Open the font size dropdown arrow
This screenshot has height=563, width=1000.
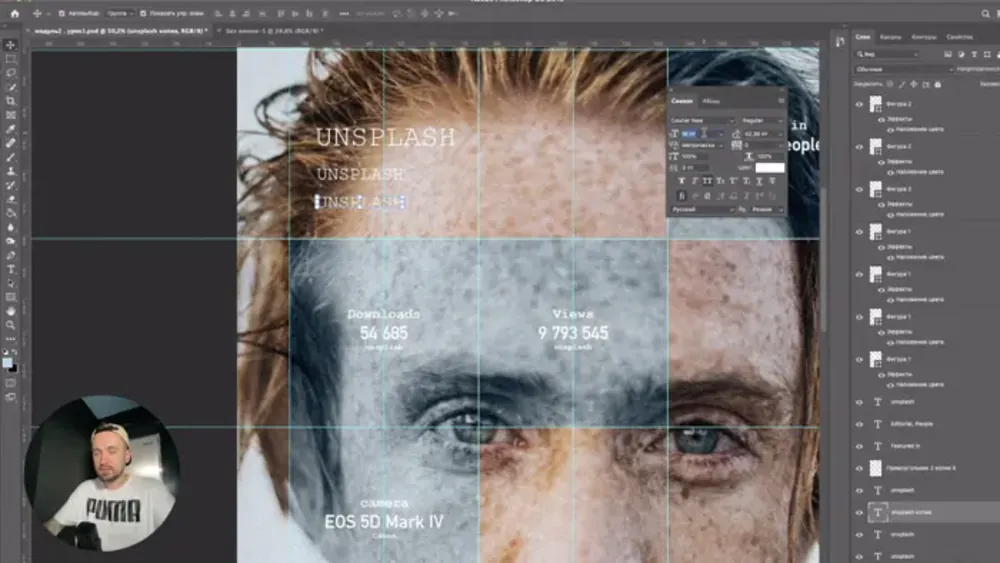point(721,134)
